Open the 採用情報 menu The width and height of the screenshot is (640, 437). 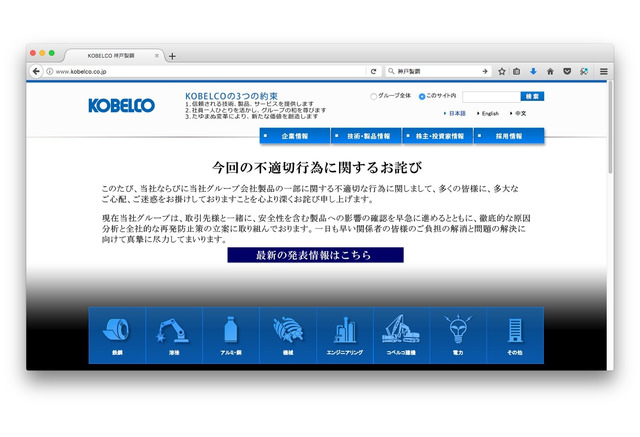pos(509,136)
